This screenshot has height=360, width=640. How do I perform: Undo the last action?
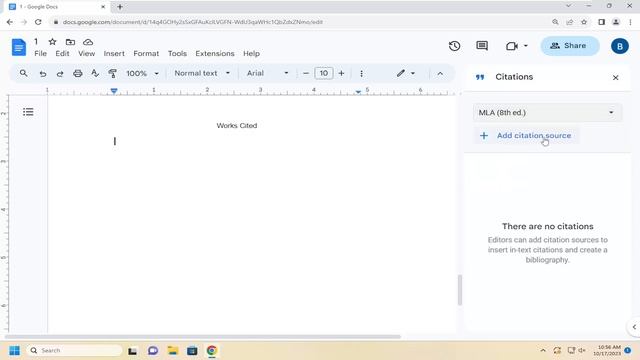click(x=42, y=73)
